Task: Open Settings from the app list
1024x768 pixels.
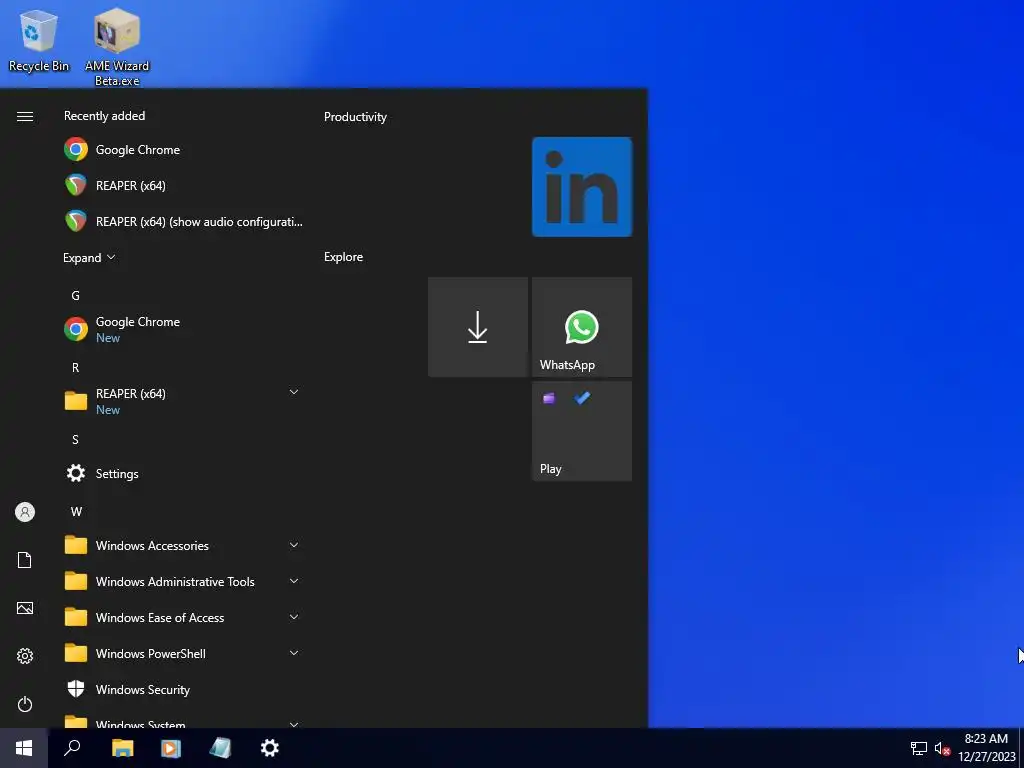Action: pos(183,473)
